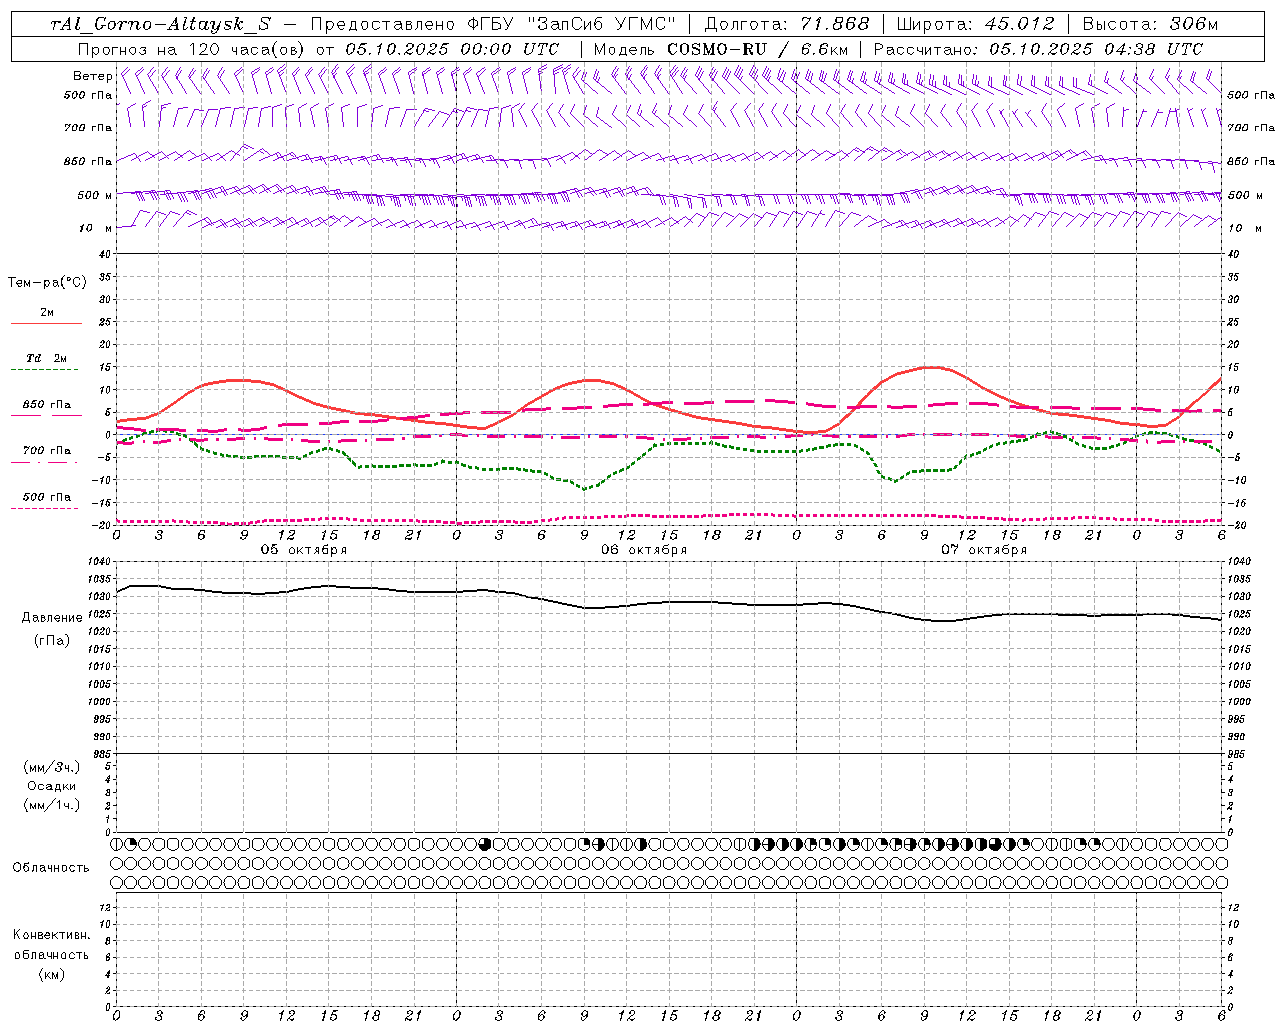The image size is (1280, 1024).
Task: Click the 985 value on left pressure axis
Action: click(x=102, y=754)
